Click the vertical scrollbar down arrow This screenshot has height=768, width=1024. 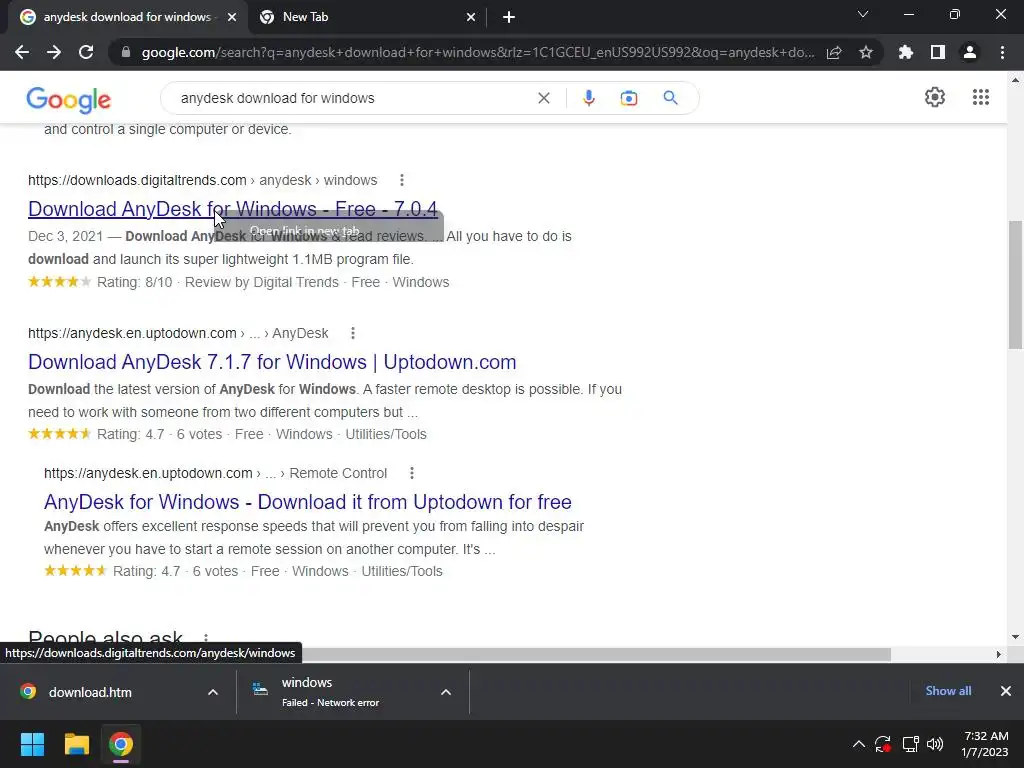click(1015, 637)
